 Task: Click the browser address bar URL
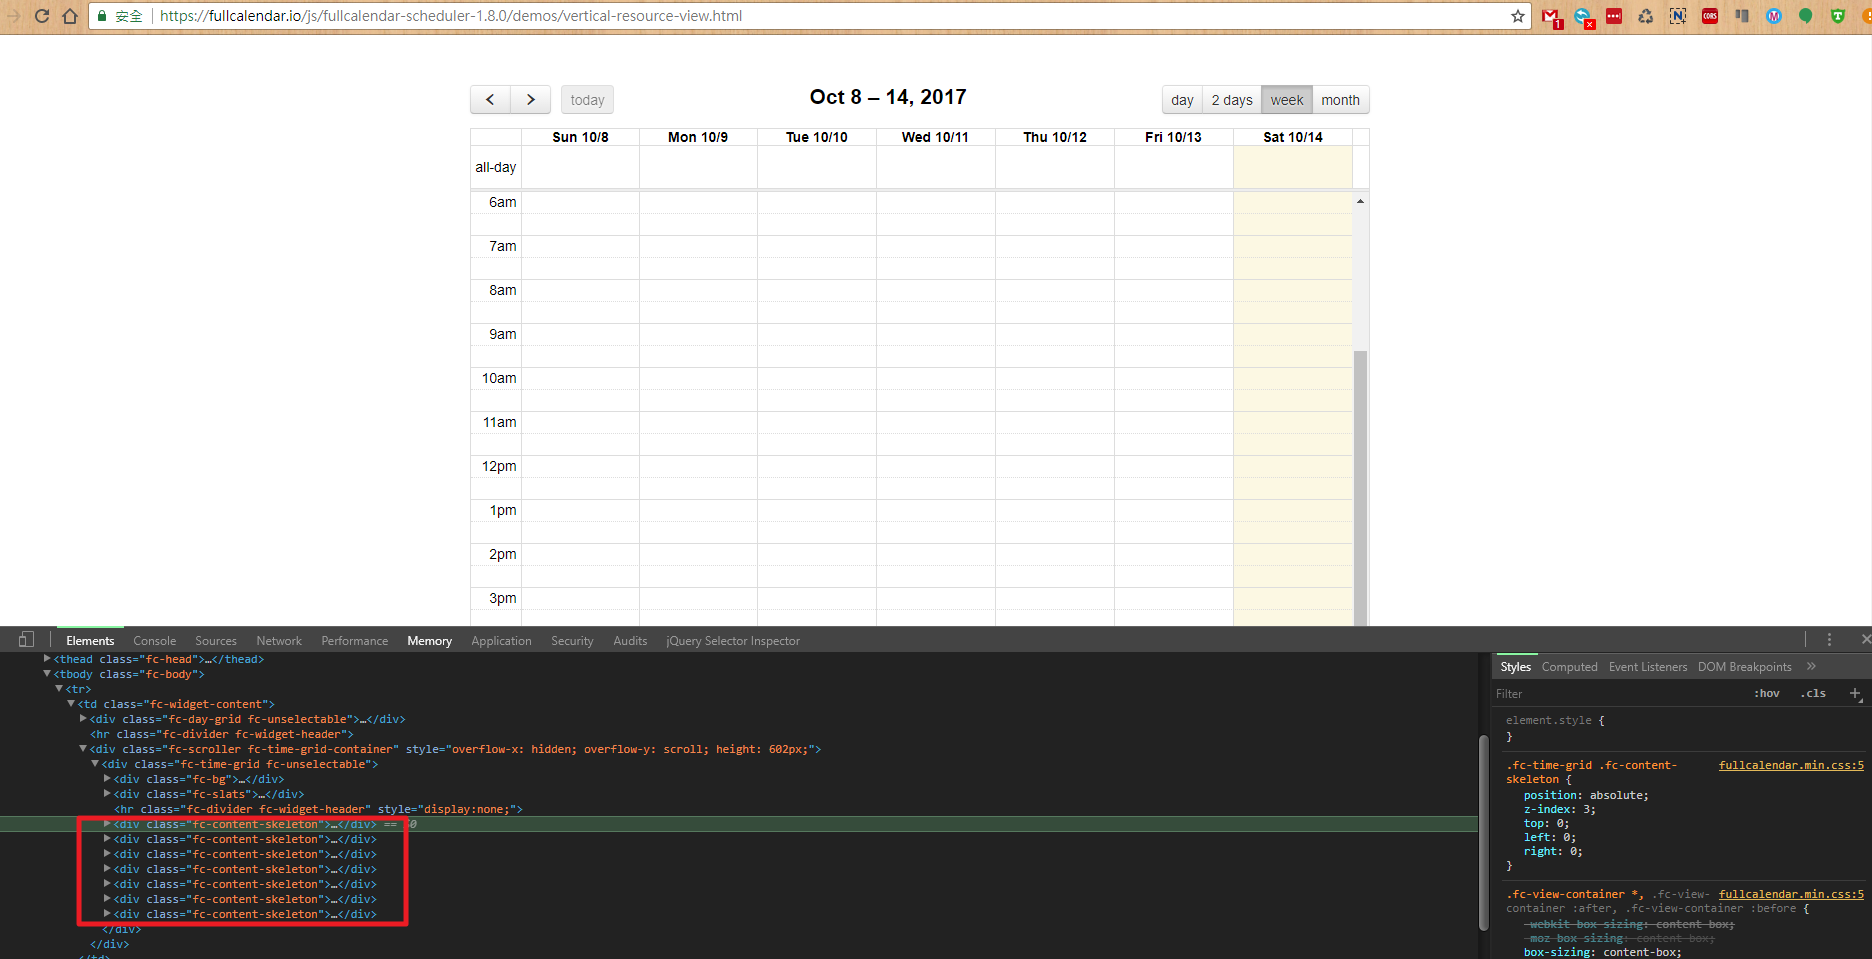[451, 16]
